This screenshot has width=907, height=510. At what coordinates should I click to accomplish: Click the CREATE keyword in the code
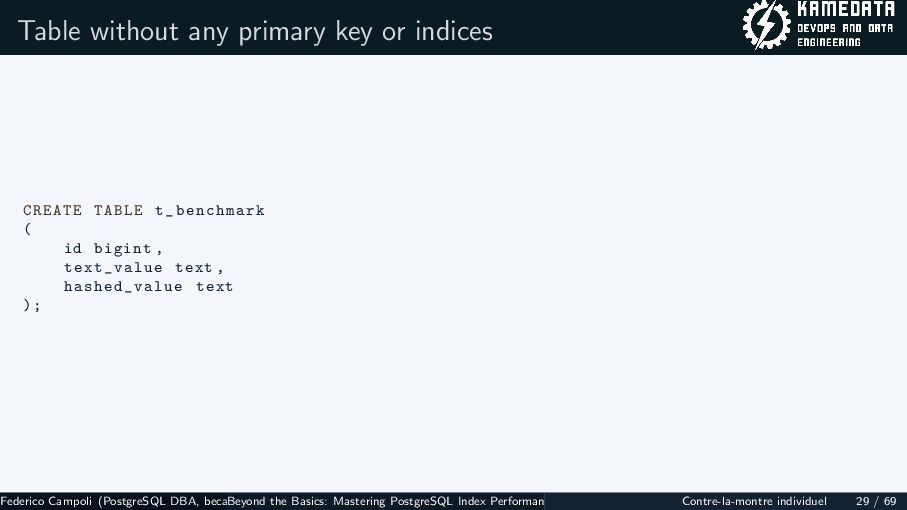(53, 210)
